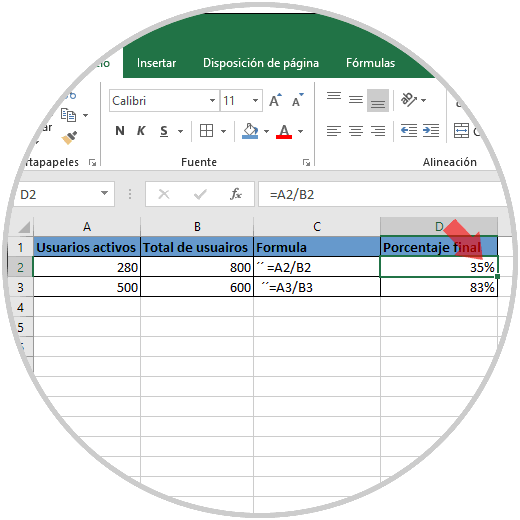Apply fill color bucket
Screen dimensions: 520x520
click(x=250, y=131)
